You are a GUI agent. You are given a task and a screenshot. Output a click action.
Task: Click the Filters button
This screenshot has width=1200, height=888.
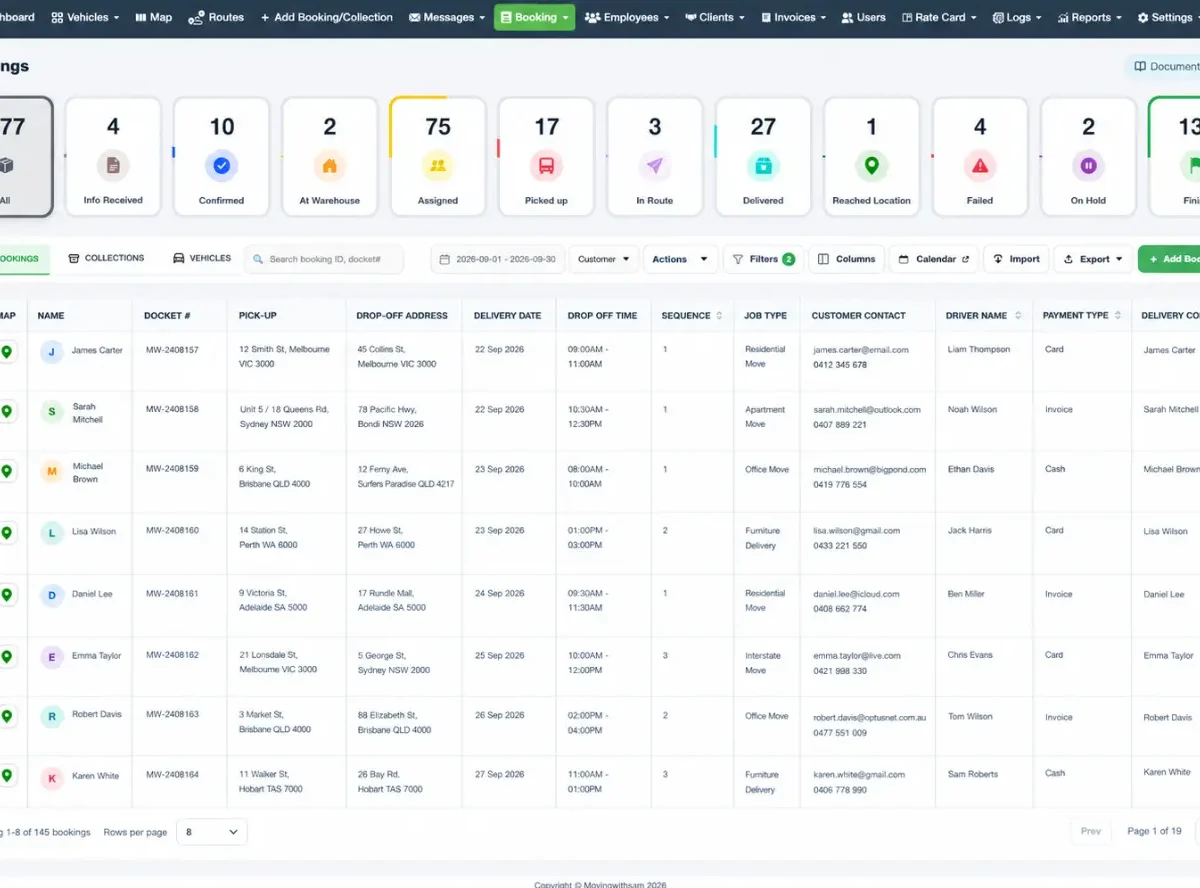763,259
